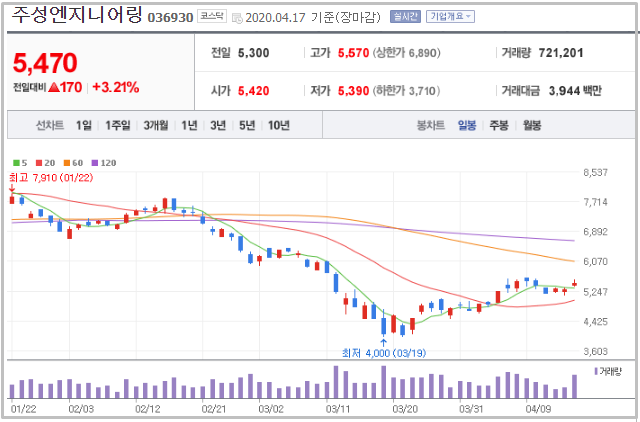Open the 기업개요 dropdown
This screenshot has height=422, width=640.
[x=450, y=17]
